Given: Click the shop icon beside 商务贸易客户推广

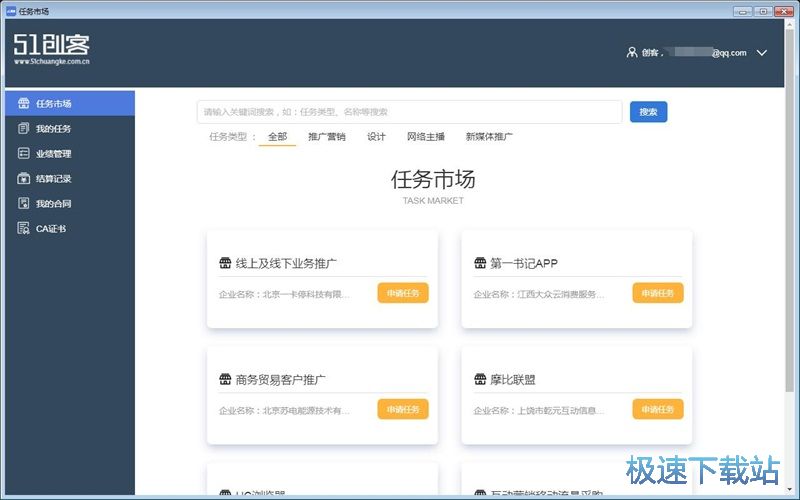Looking at the screenshot, I should (225, 379).
